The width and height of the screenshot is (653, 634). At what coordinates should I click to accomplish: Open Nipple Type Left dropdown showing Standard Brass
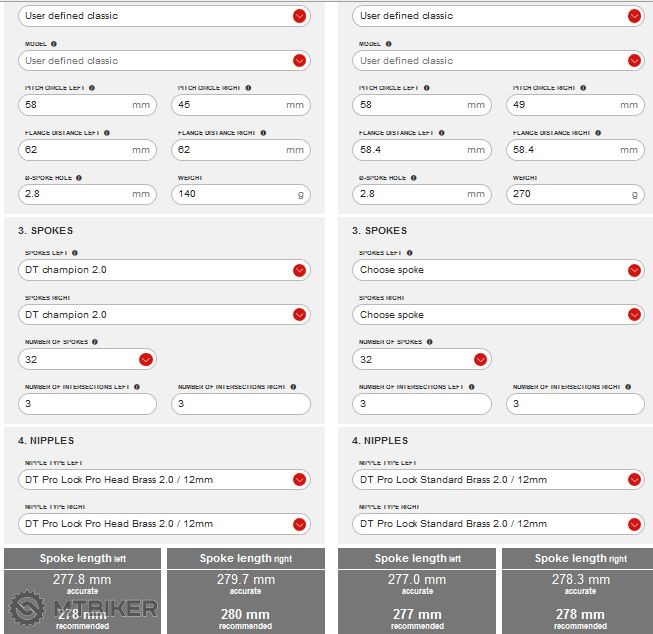pos(498,480)
